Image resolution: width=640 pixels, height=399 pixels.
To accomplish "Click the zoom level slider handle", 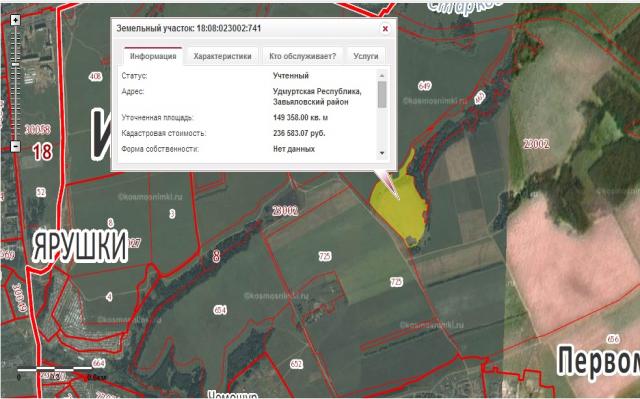I will (x=15, y=64).
